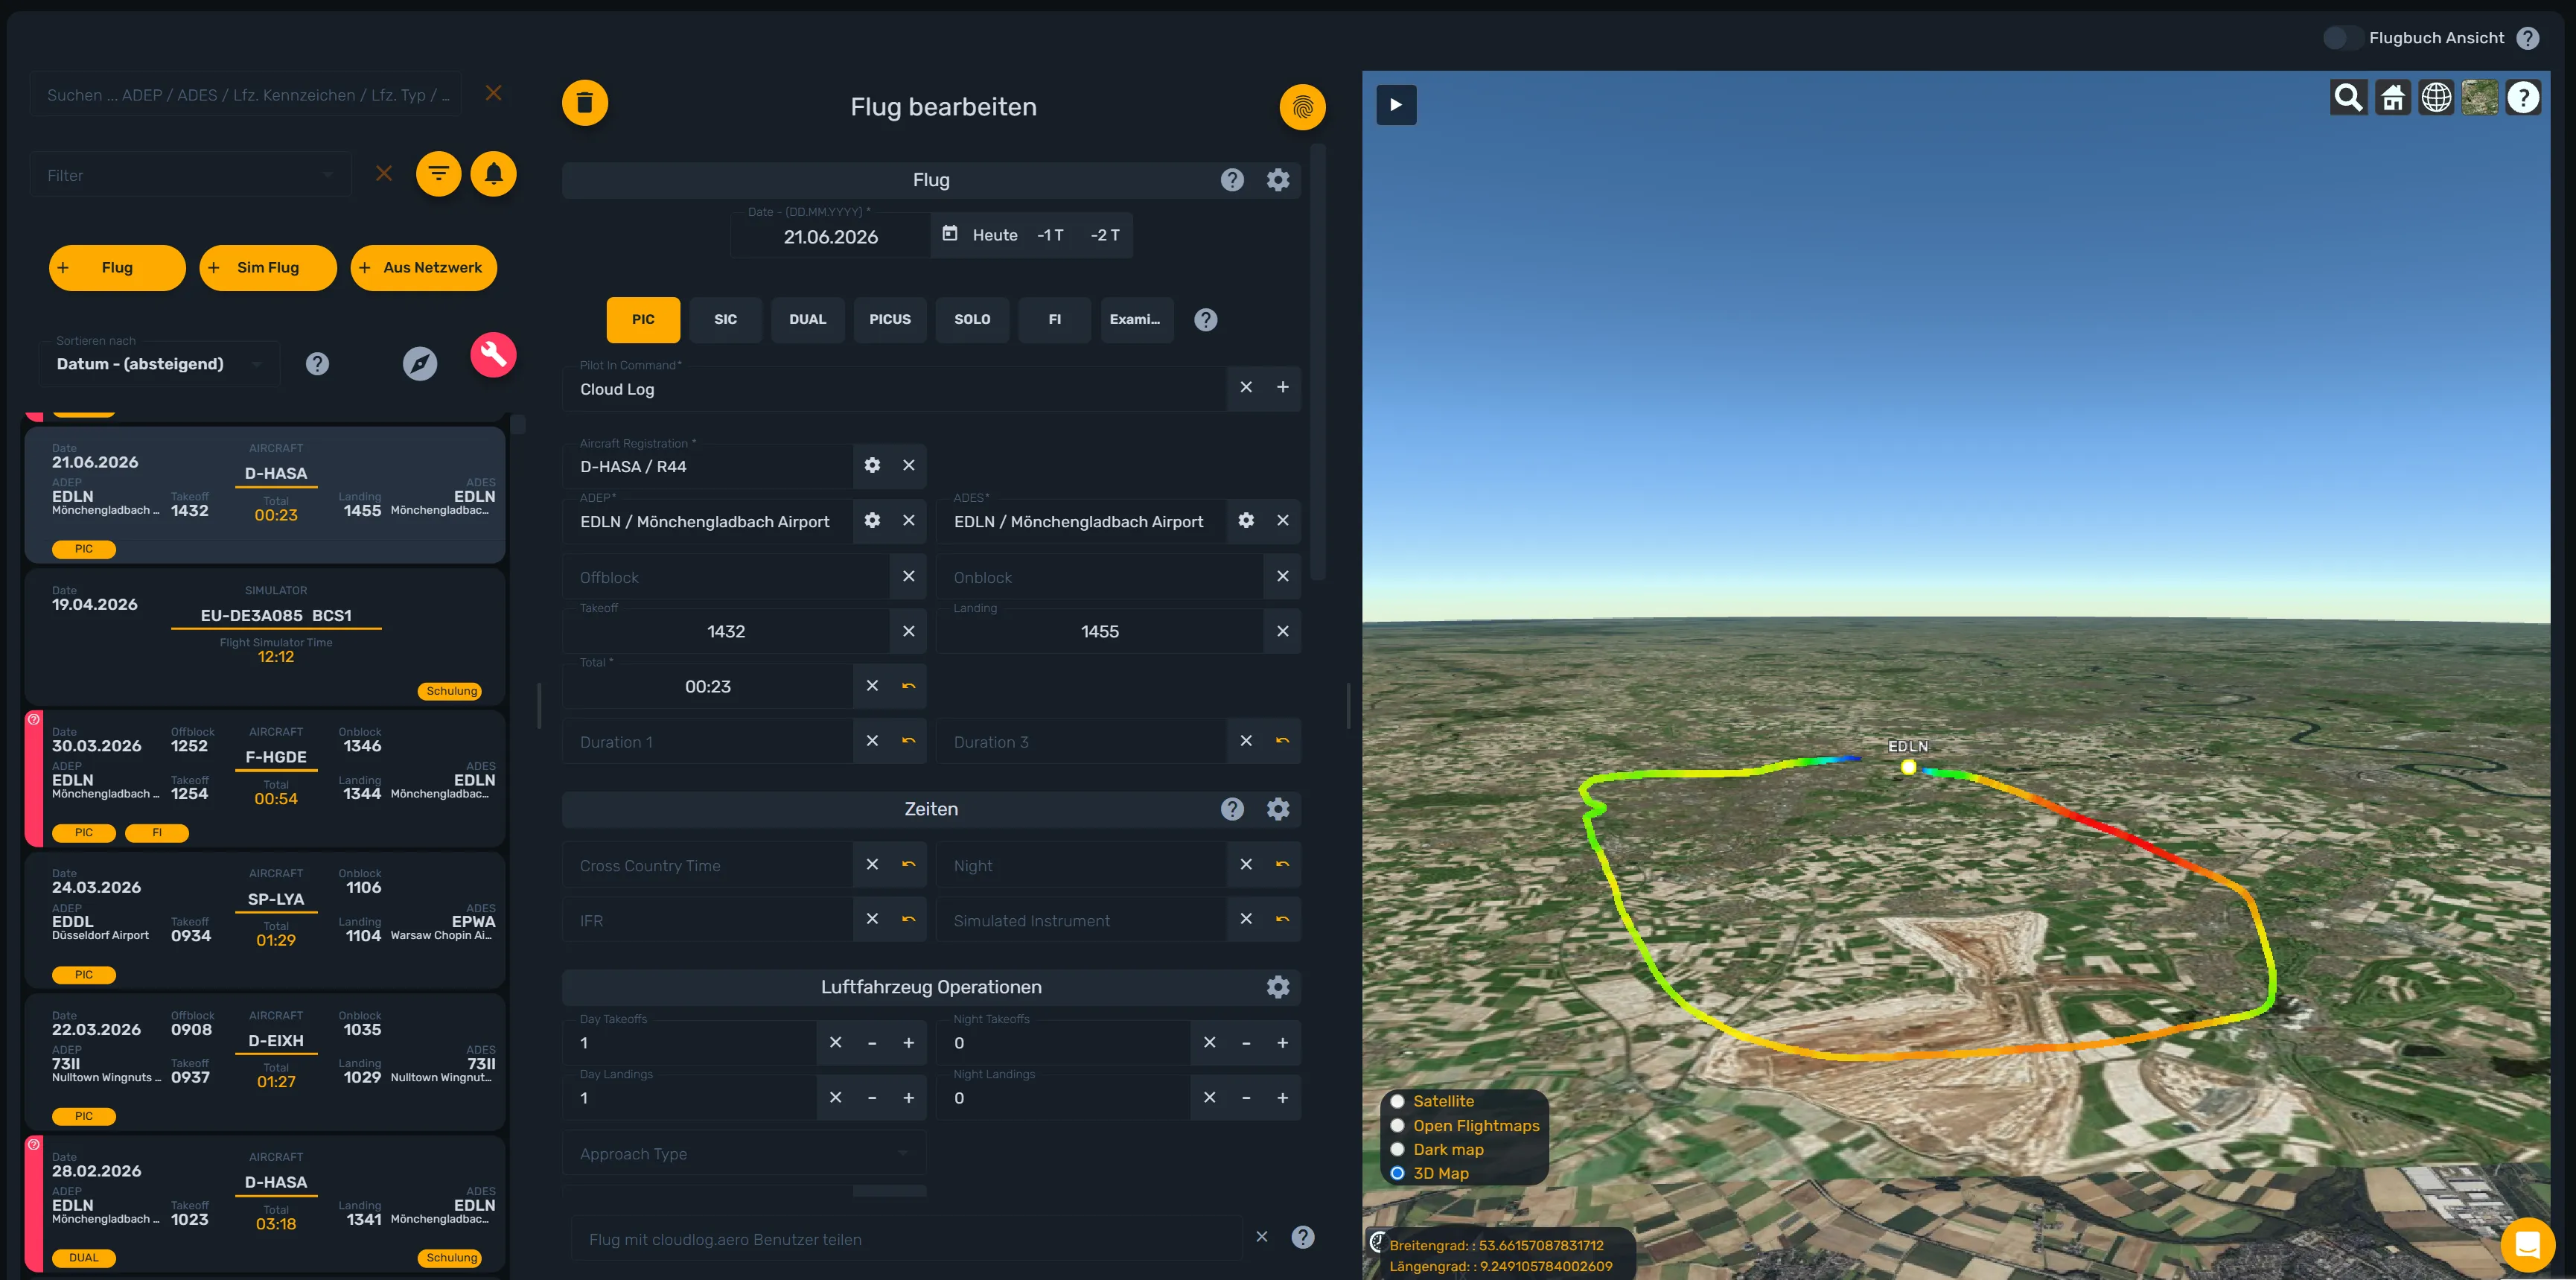This screenshot has height=1280, width=2576.
Task: Select the DUAL role tab
Action: click(x=807, y=319)
